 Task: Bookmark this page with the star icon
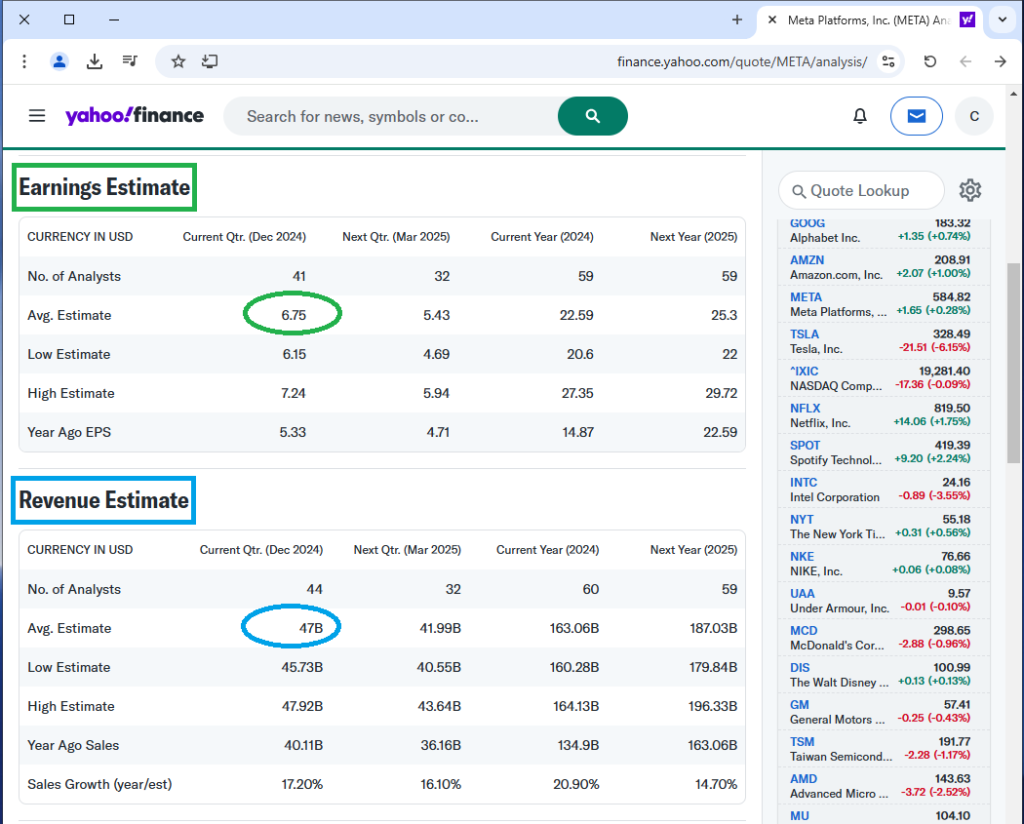[178, 61]
